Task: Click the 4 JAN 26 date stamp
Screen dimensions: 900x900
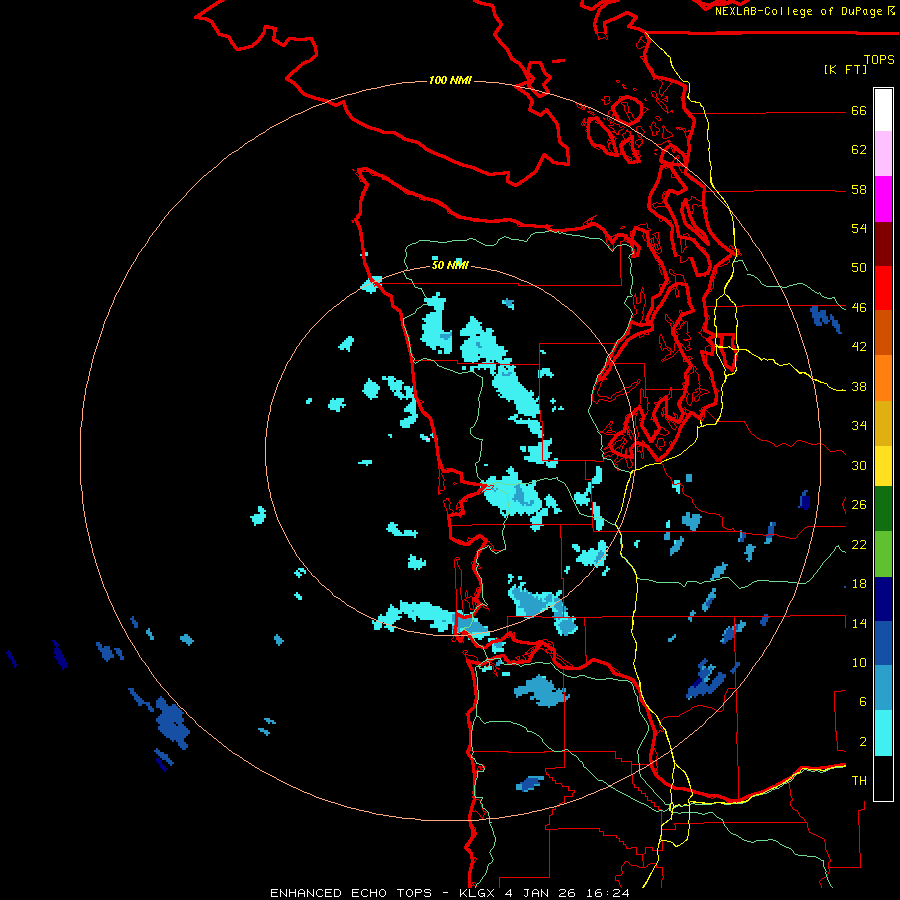Action: pyautogui.click(x=542, y=893)
